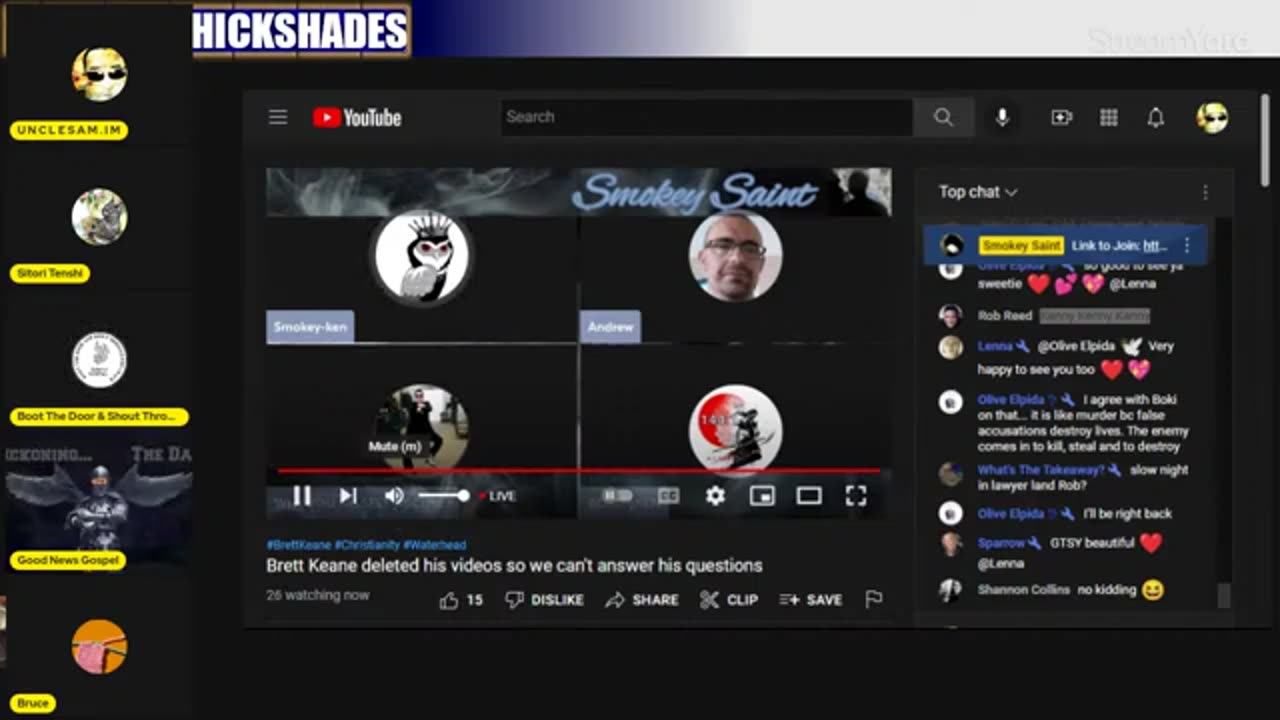Click Rob Reed chat username
Screen dimensions: 1280x720
pos(1005,315)
